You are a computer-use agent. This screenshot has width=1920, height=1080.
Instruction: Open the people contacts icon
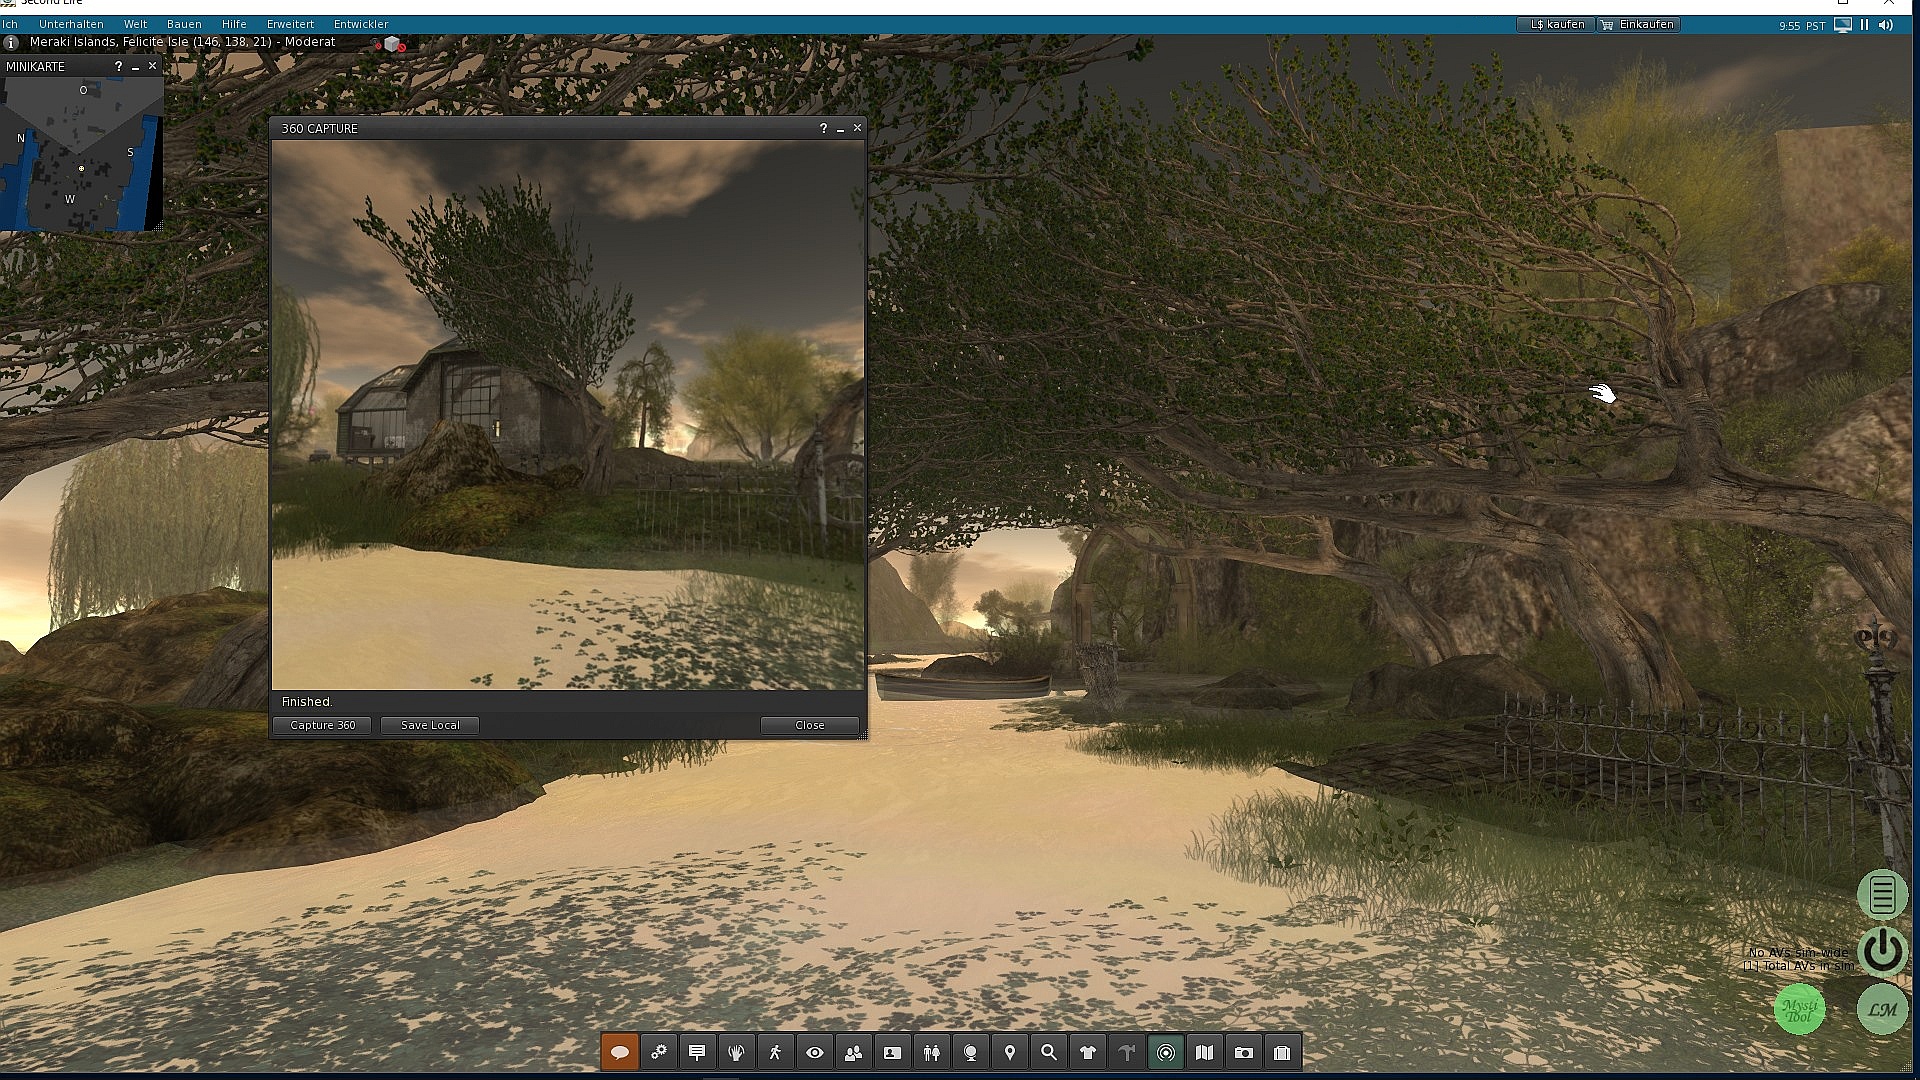click(853, 1052)
